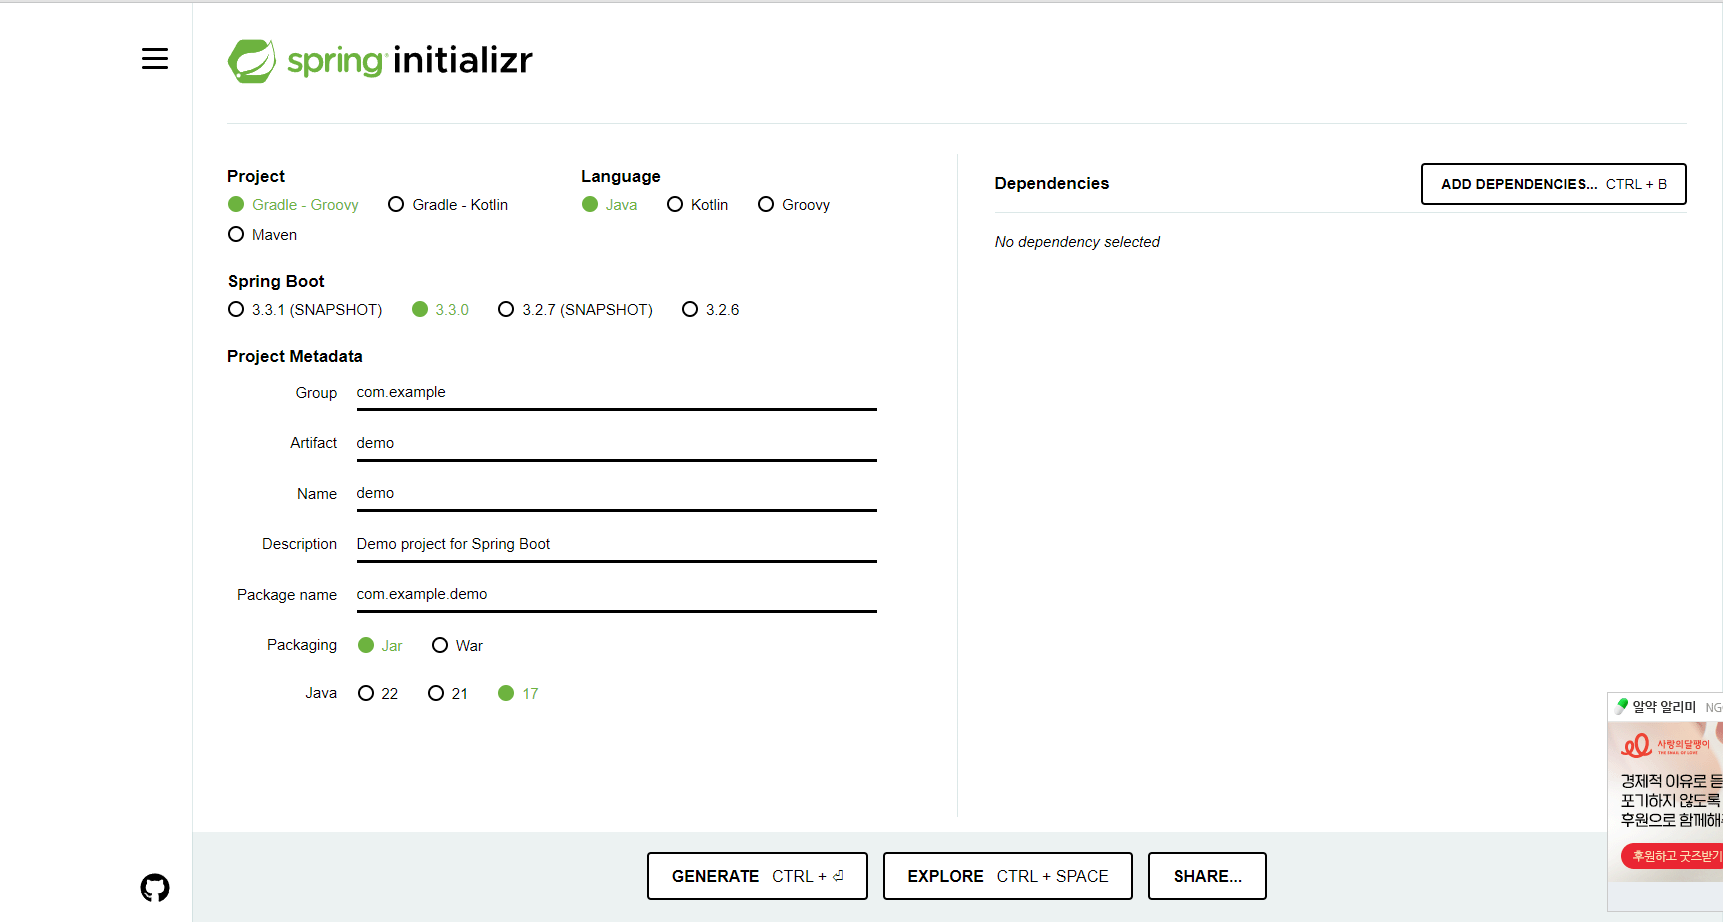Open the GitHub icon link
The image size is (1723, 922).
155,888
